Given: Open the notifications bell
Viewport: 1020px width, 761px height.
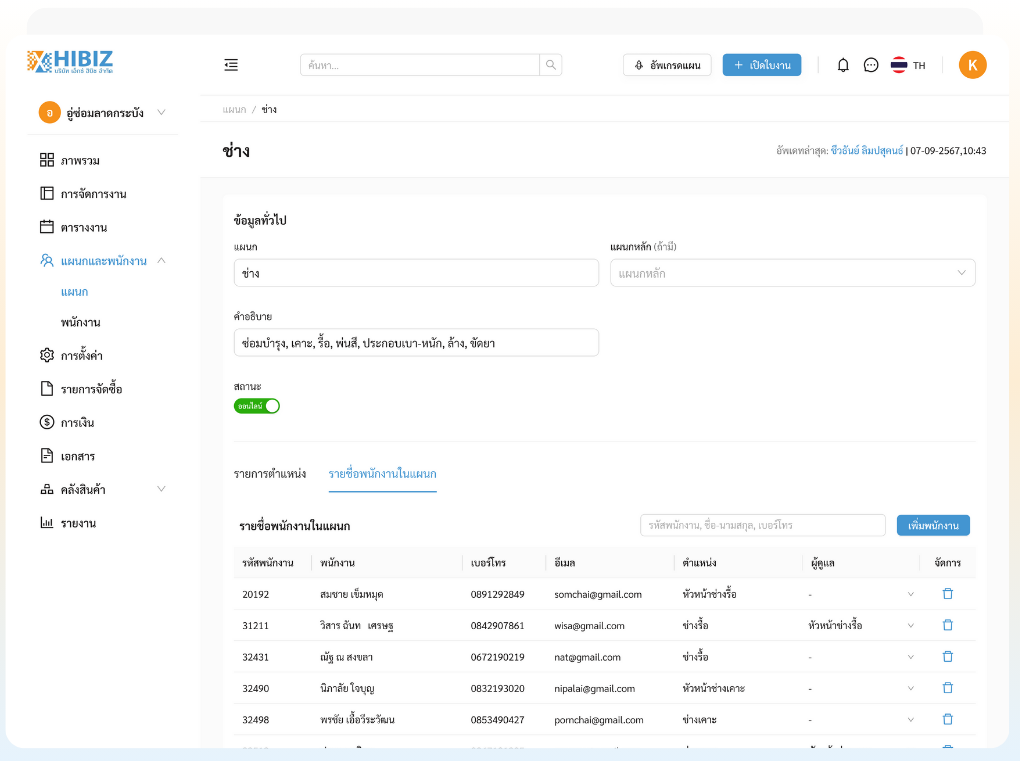Looking at the screenshot, I should [x=843, y=65].
